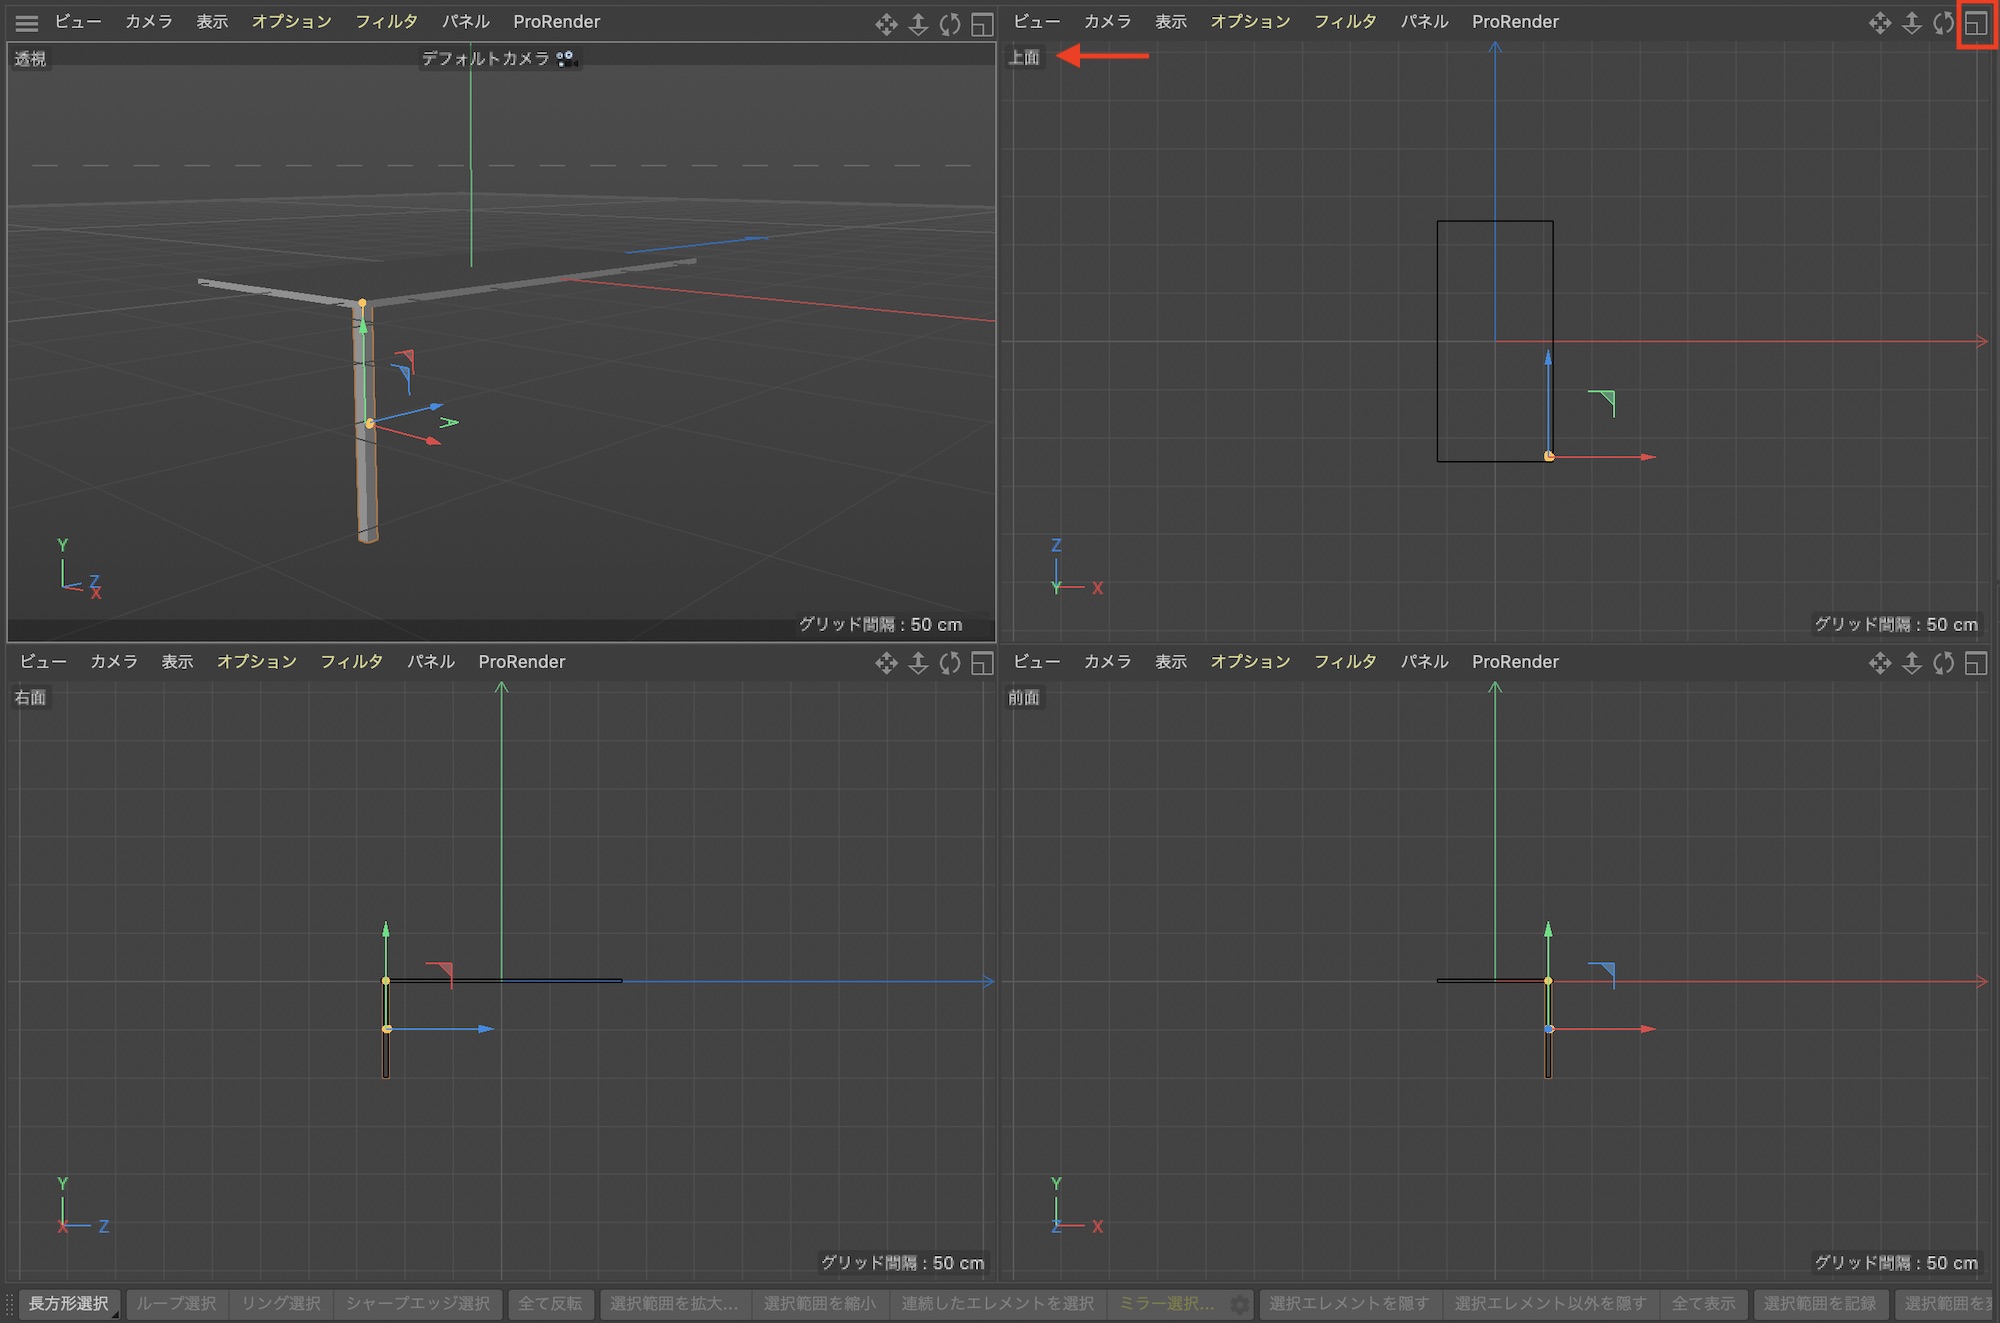Click the hamburger menu icon in perspective view
Screen dimensions: 2000x1323
(x=27, y=22)
